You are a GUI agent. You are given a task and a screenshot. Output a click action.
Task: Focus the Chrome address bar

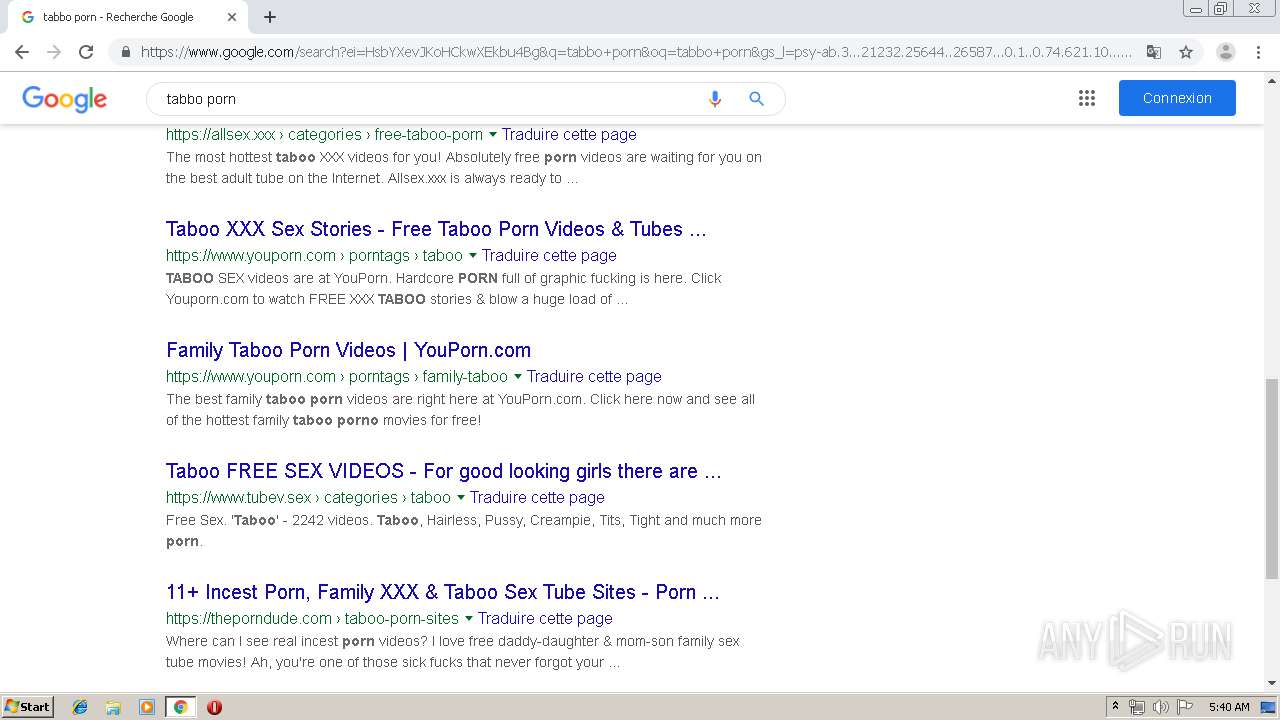click(x=636, y=52)
